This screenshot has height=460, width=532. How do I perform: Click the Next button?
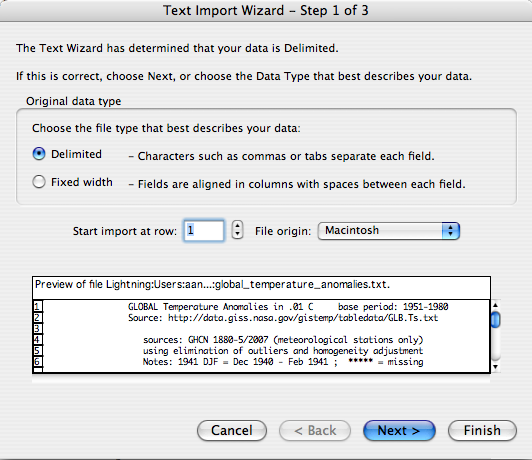click(x=399, y=430)
